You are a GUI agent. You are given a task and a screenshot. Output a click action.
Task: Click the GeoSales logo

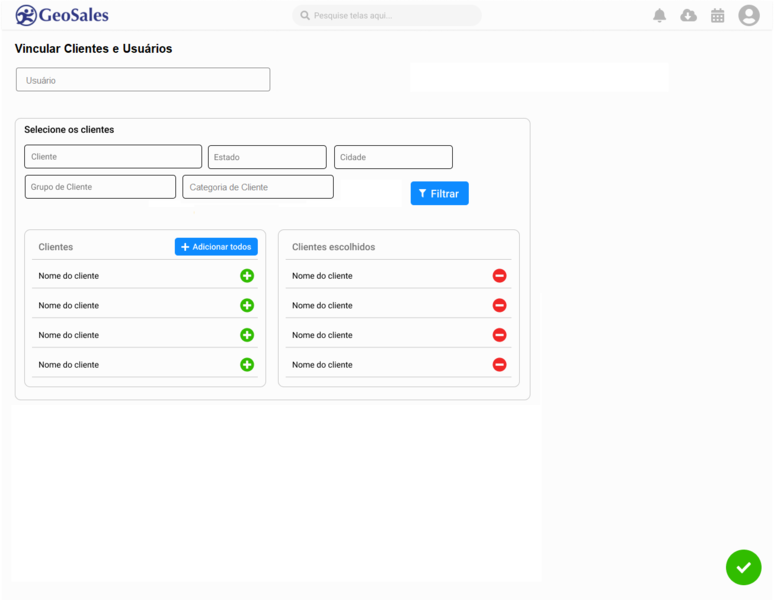(x=62, y=15)
